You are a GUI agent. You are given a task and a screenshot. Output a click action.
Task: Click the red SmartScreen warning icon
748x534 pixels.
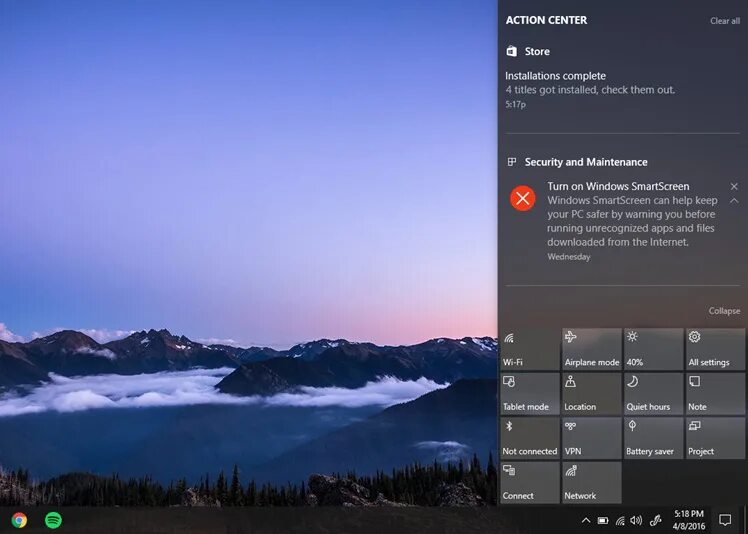[x=522, y=198]
